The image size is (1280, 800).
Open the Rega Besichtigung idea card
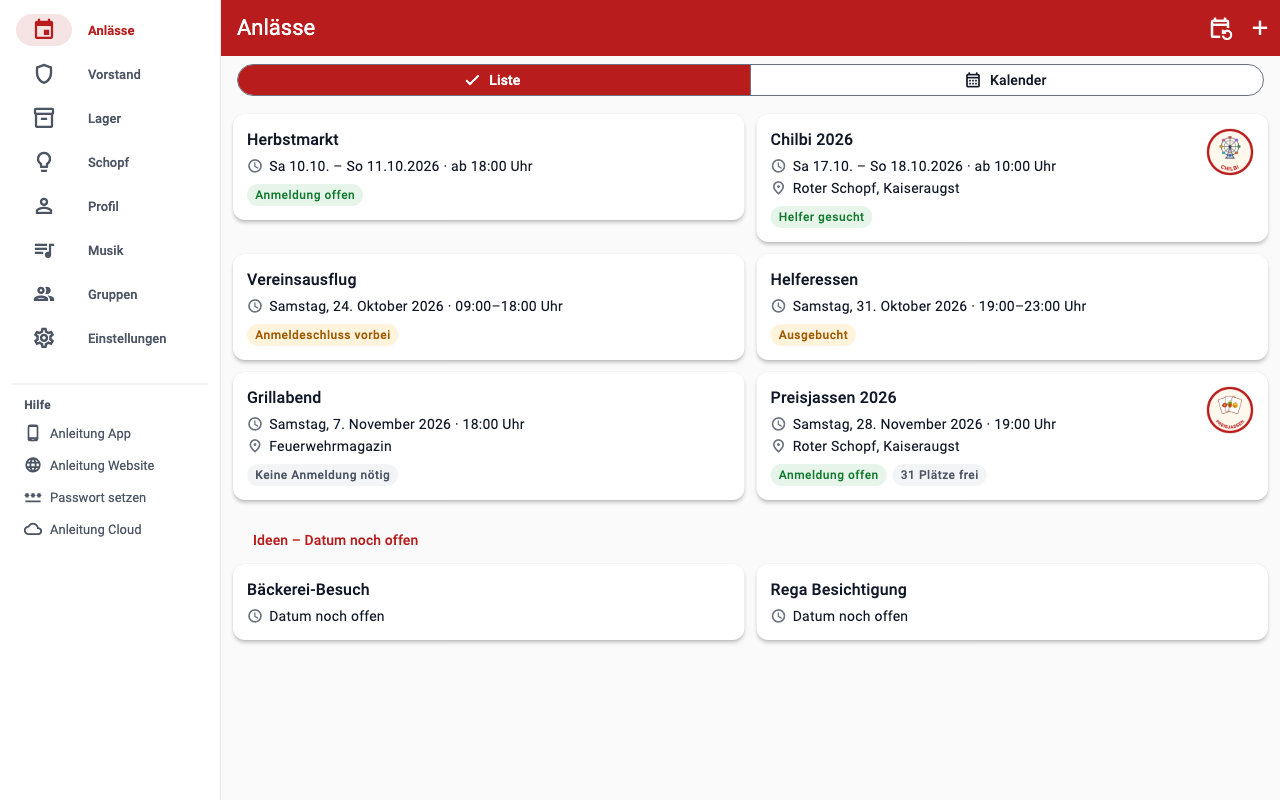point(1012,602)
